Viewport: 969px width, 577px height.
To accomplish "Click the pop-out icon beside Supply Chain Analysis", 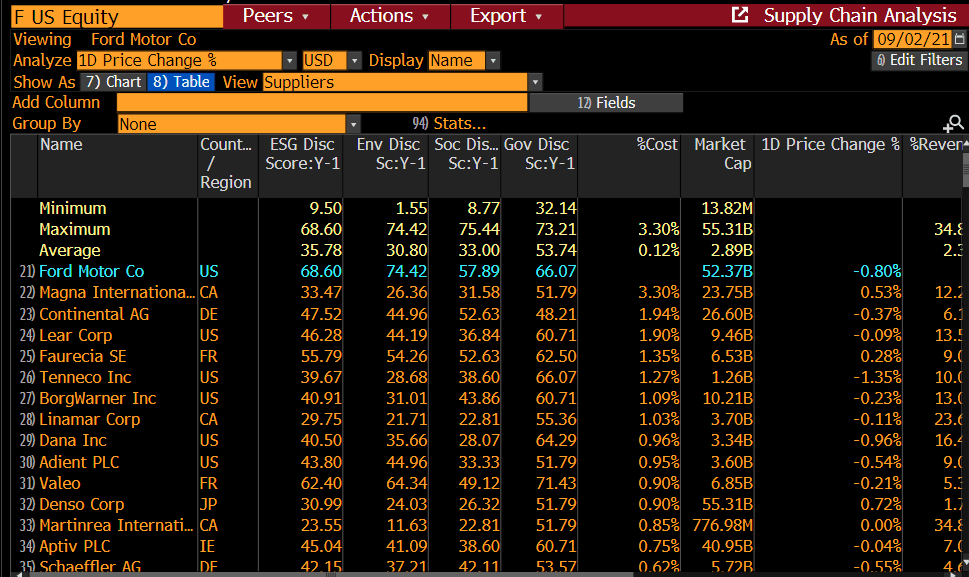I will pos(740,15).
